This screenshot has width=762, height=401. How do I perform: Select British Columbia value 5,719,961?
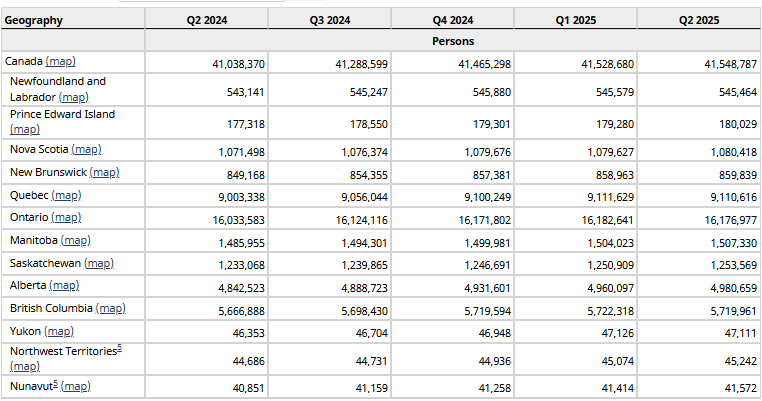click(734, 311)
